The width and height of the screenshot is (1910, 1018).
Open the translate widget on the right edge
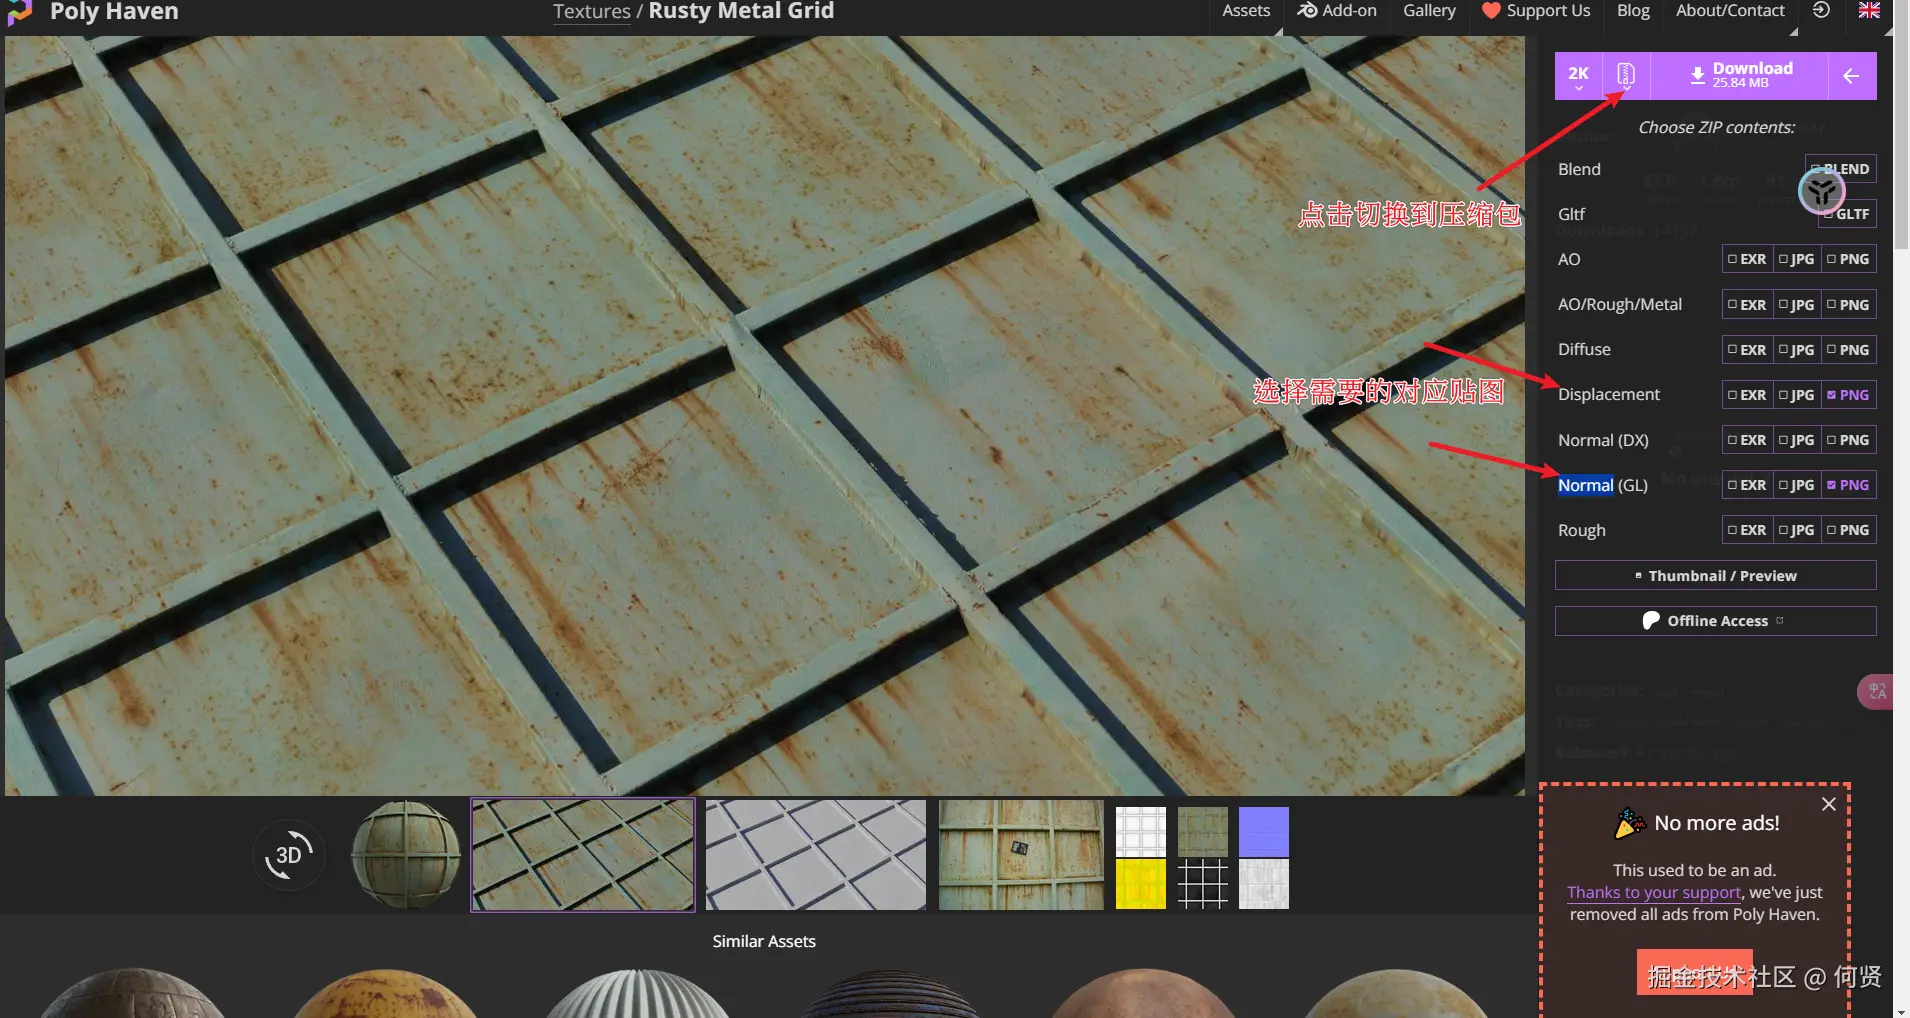[x=1875, y=691]
